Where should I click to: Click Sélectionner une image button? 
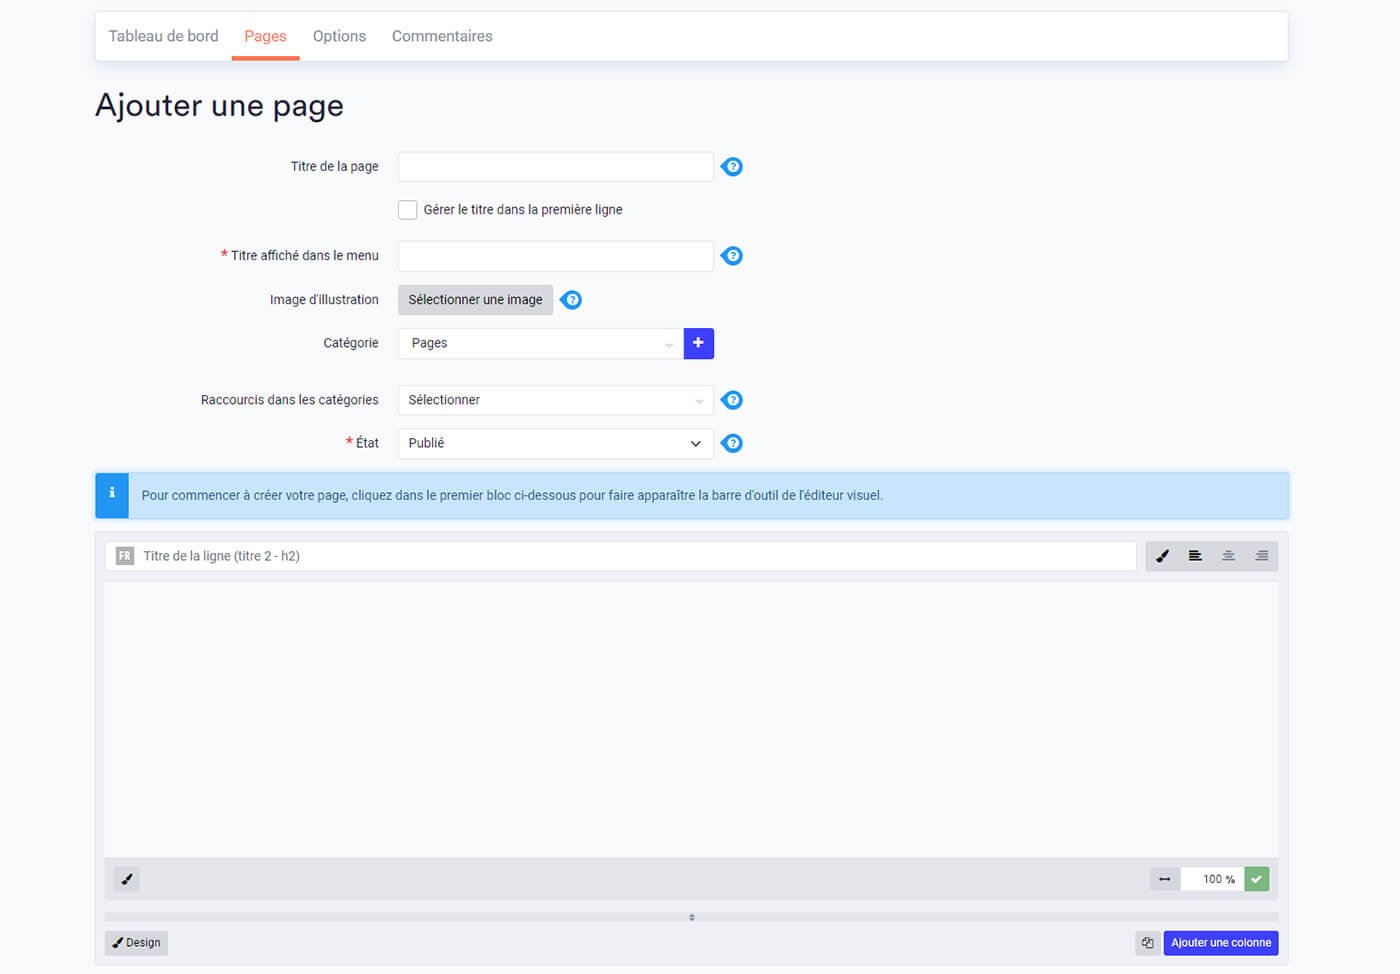coord(475,300)
